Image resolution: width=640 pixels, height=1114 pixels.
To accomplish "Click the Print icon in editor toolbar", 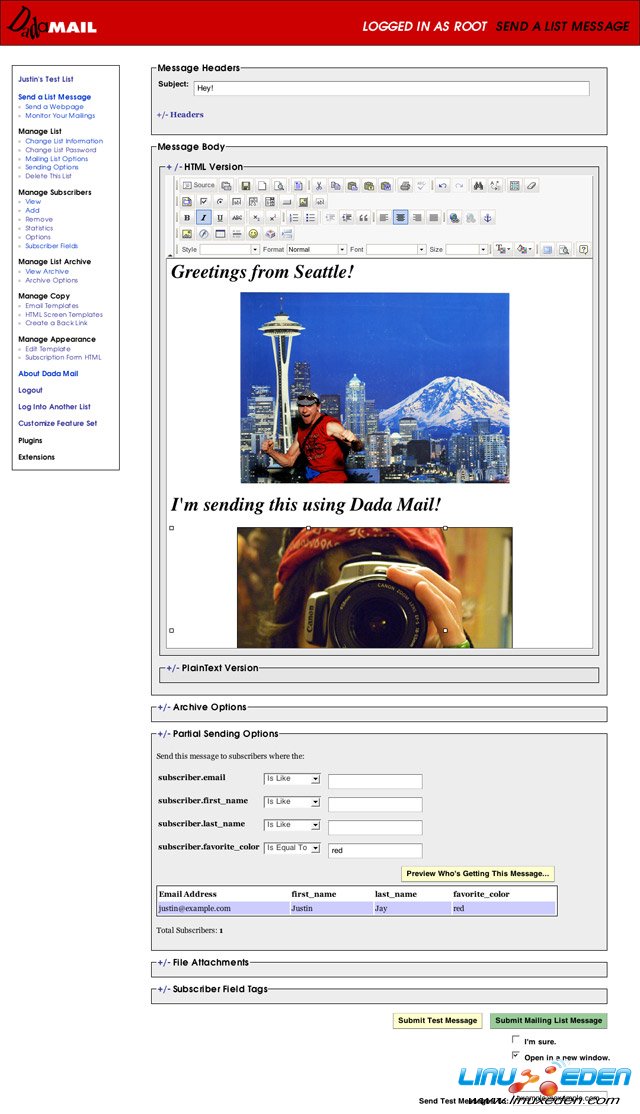I will (404, 185).
